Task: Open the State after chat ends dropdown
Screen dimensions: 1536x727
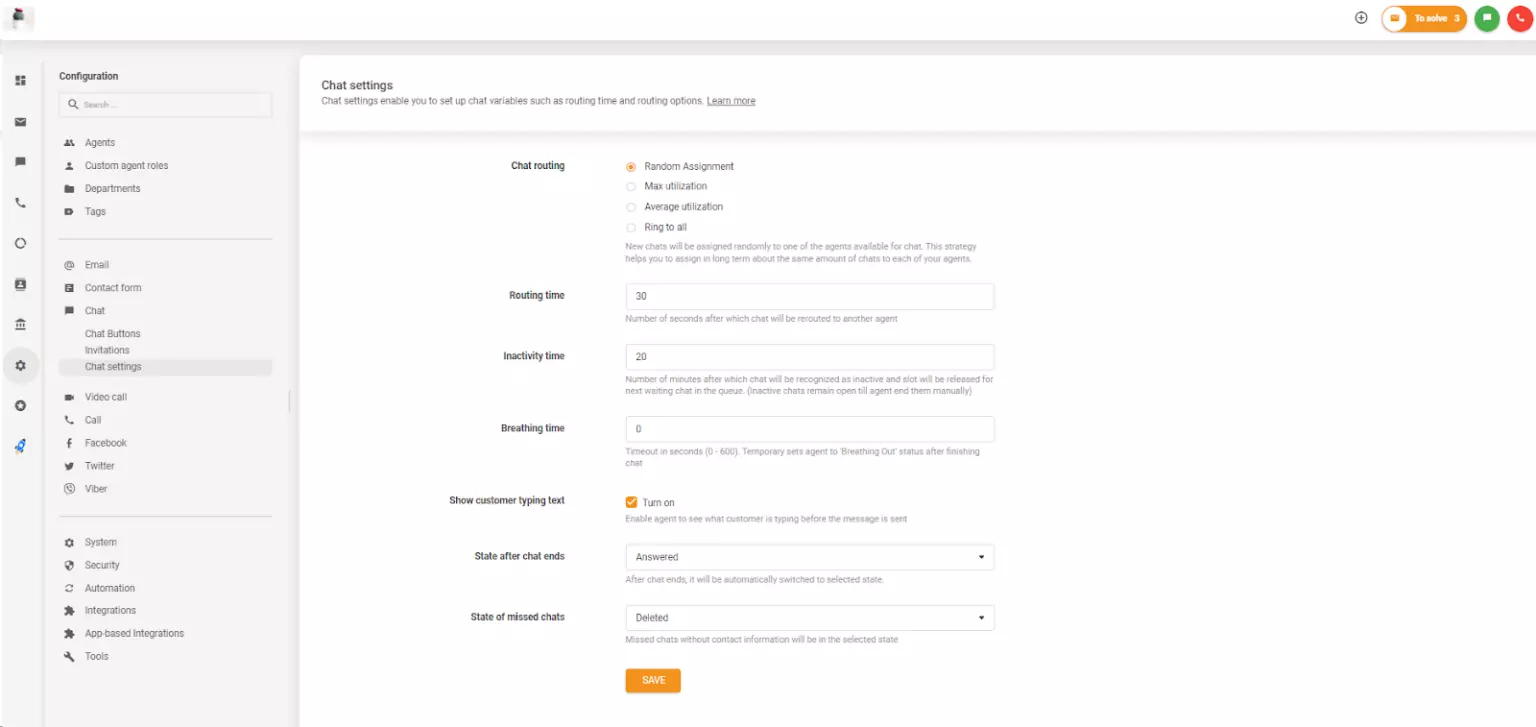Action: point(809,557)
